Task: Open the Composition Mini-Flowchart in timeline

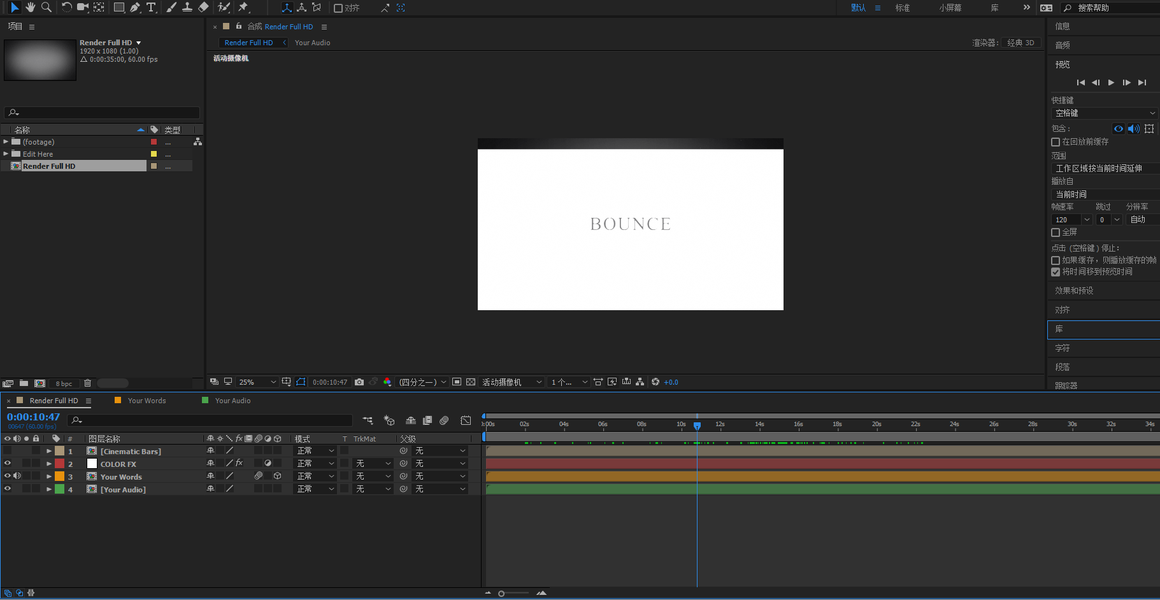Action: point(368,420)
